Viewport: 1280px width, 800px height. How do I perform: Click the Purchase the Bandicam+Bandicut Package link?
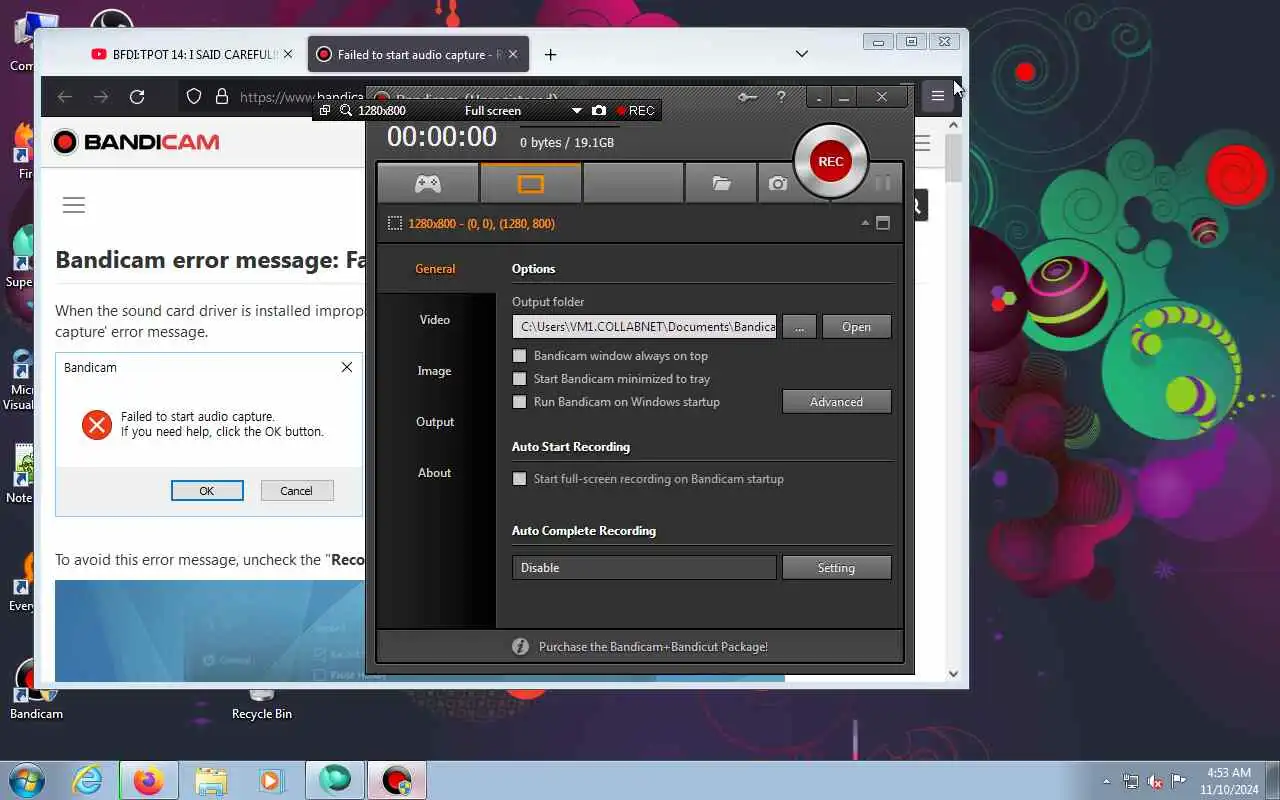coord(653,647)
